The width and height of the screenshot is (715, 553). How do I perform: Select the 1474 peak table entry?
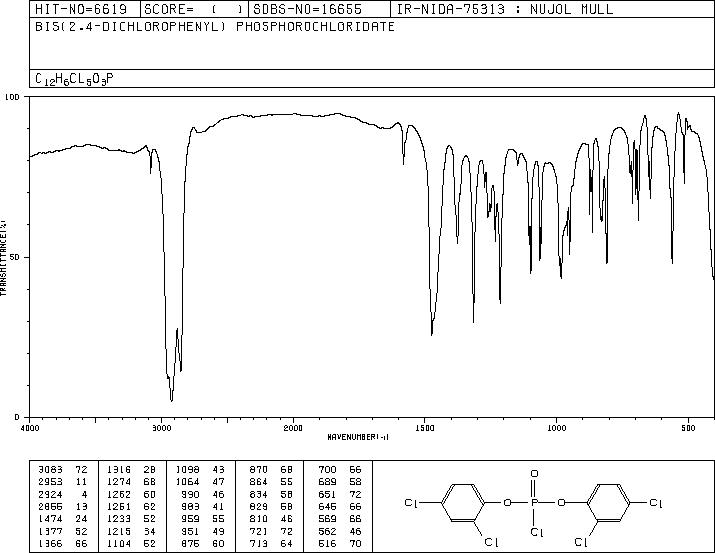[62, 519]
